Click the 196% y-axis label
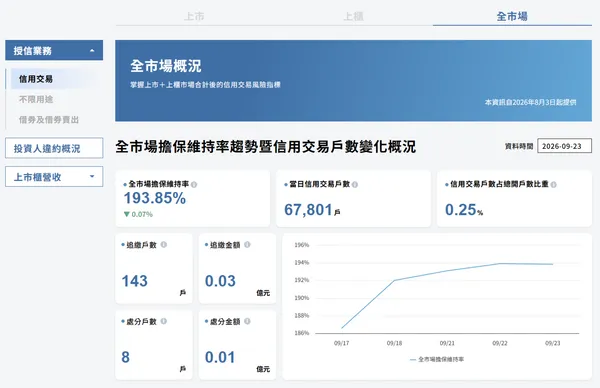This screenshot has height=388, width=600. [302, 245]
